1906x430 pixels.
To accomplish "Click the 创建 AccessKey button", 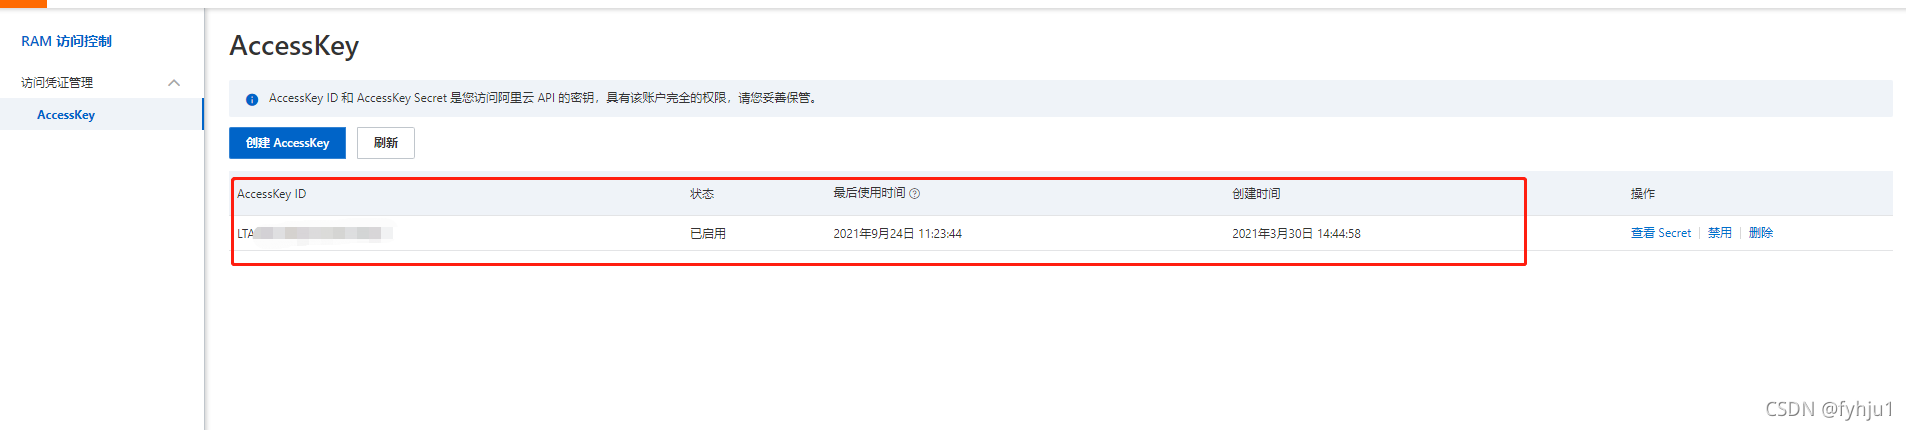I will click(x=287, y=143).
